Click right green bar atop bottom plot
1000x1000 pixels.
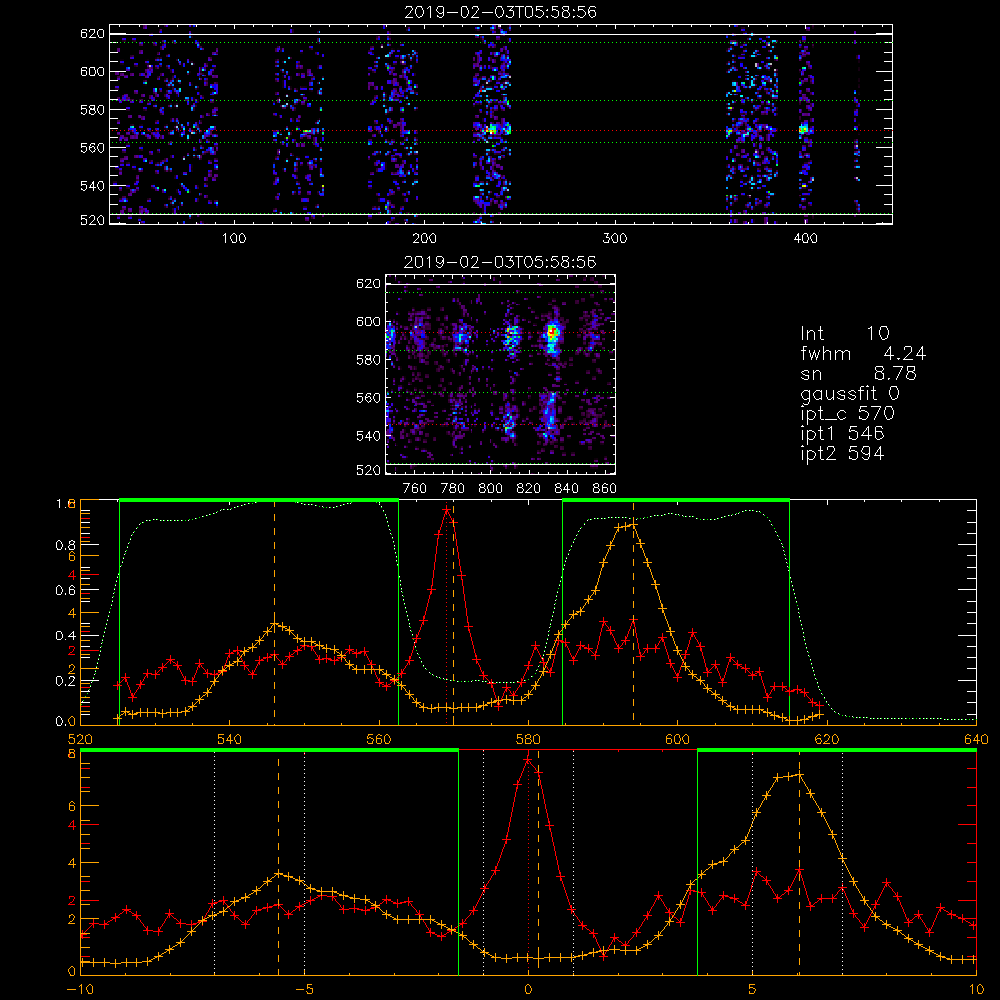(x=837, y=750)
